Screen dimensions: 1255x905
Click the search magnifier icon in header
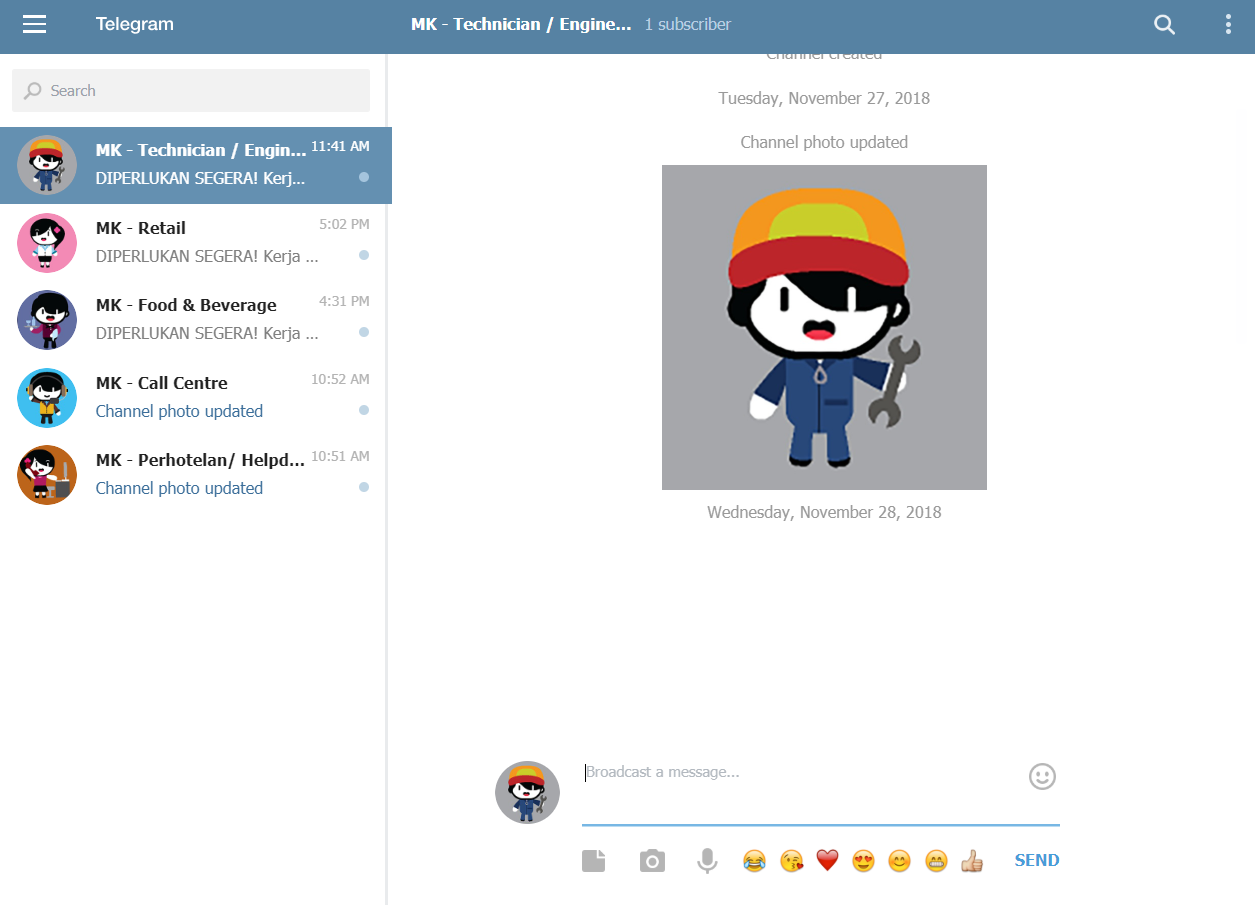(x=1164, y=25)
